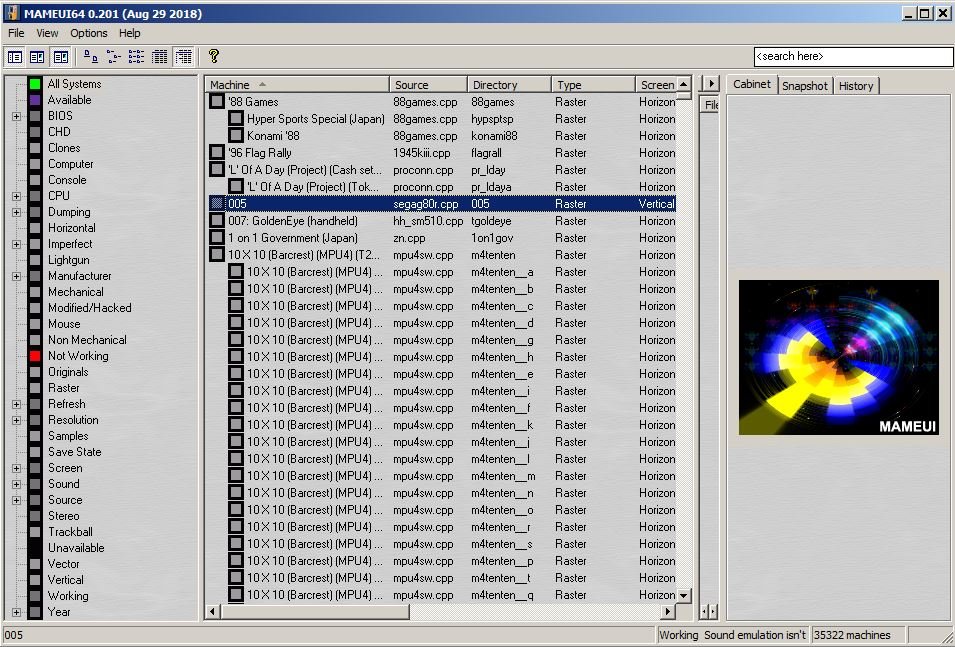Sort by the Type column header
This screenshot has height=647, width=955.
tap(593, 85)
